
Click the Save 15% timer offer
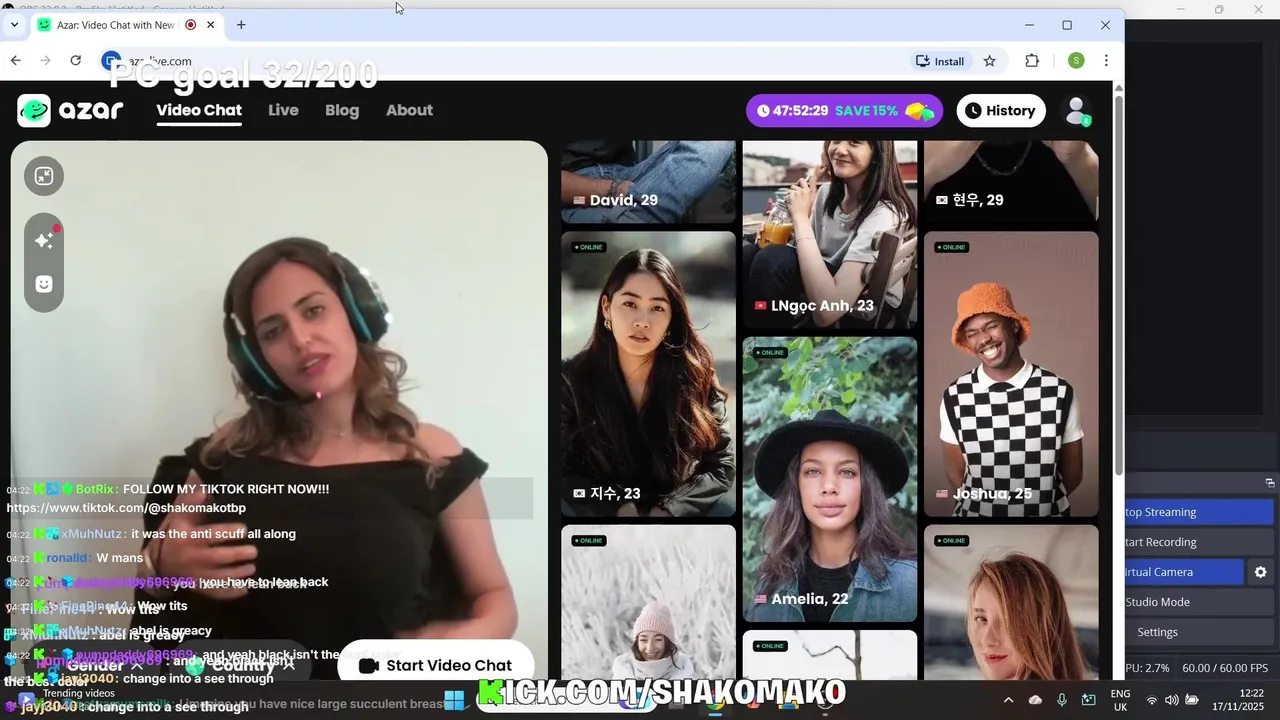[844, 110]
